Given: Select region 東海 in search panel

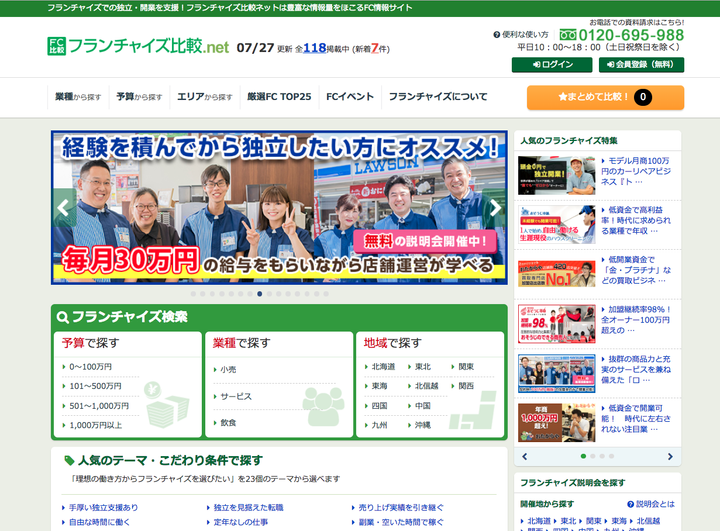Looking at the screenshot, I should [x=379, y=386].
